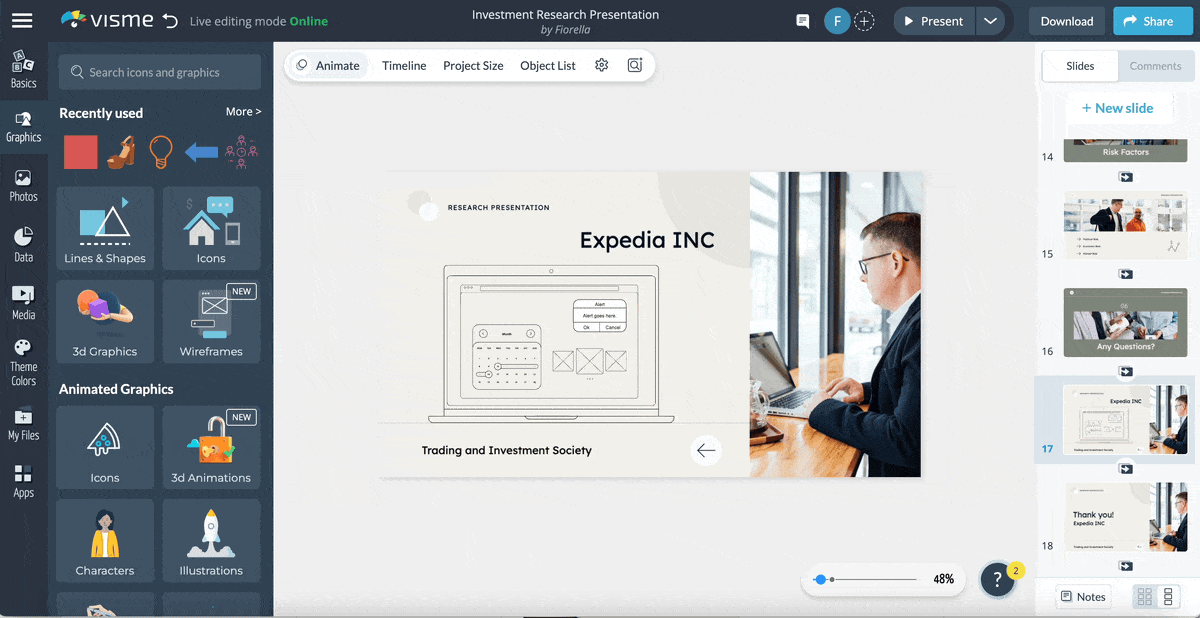The image size is (1200, 618).
Task: Open slide 17 transition options
Action: click(1125, 467)
